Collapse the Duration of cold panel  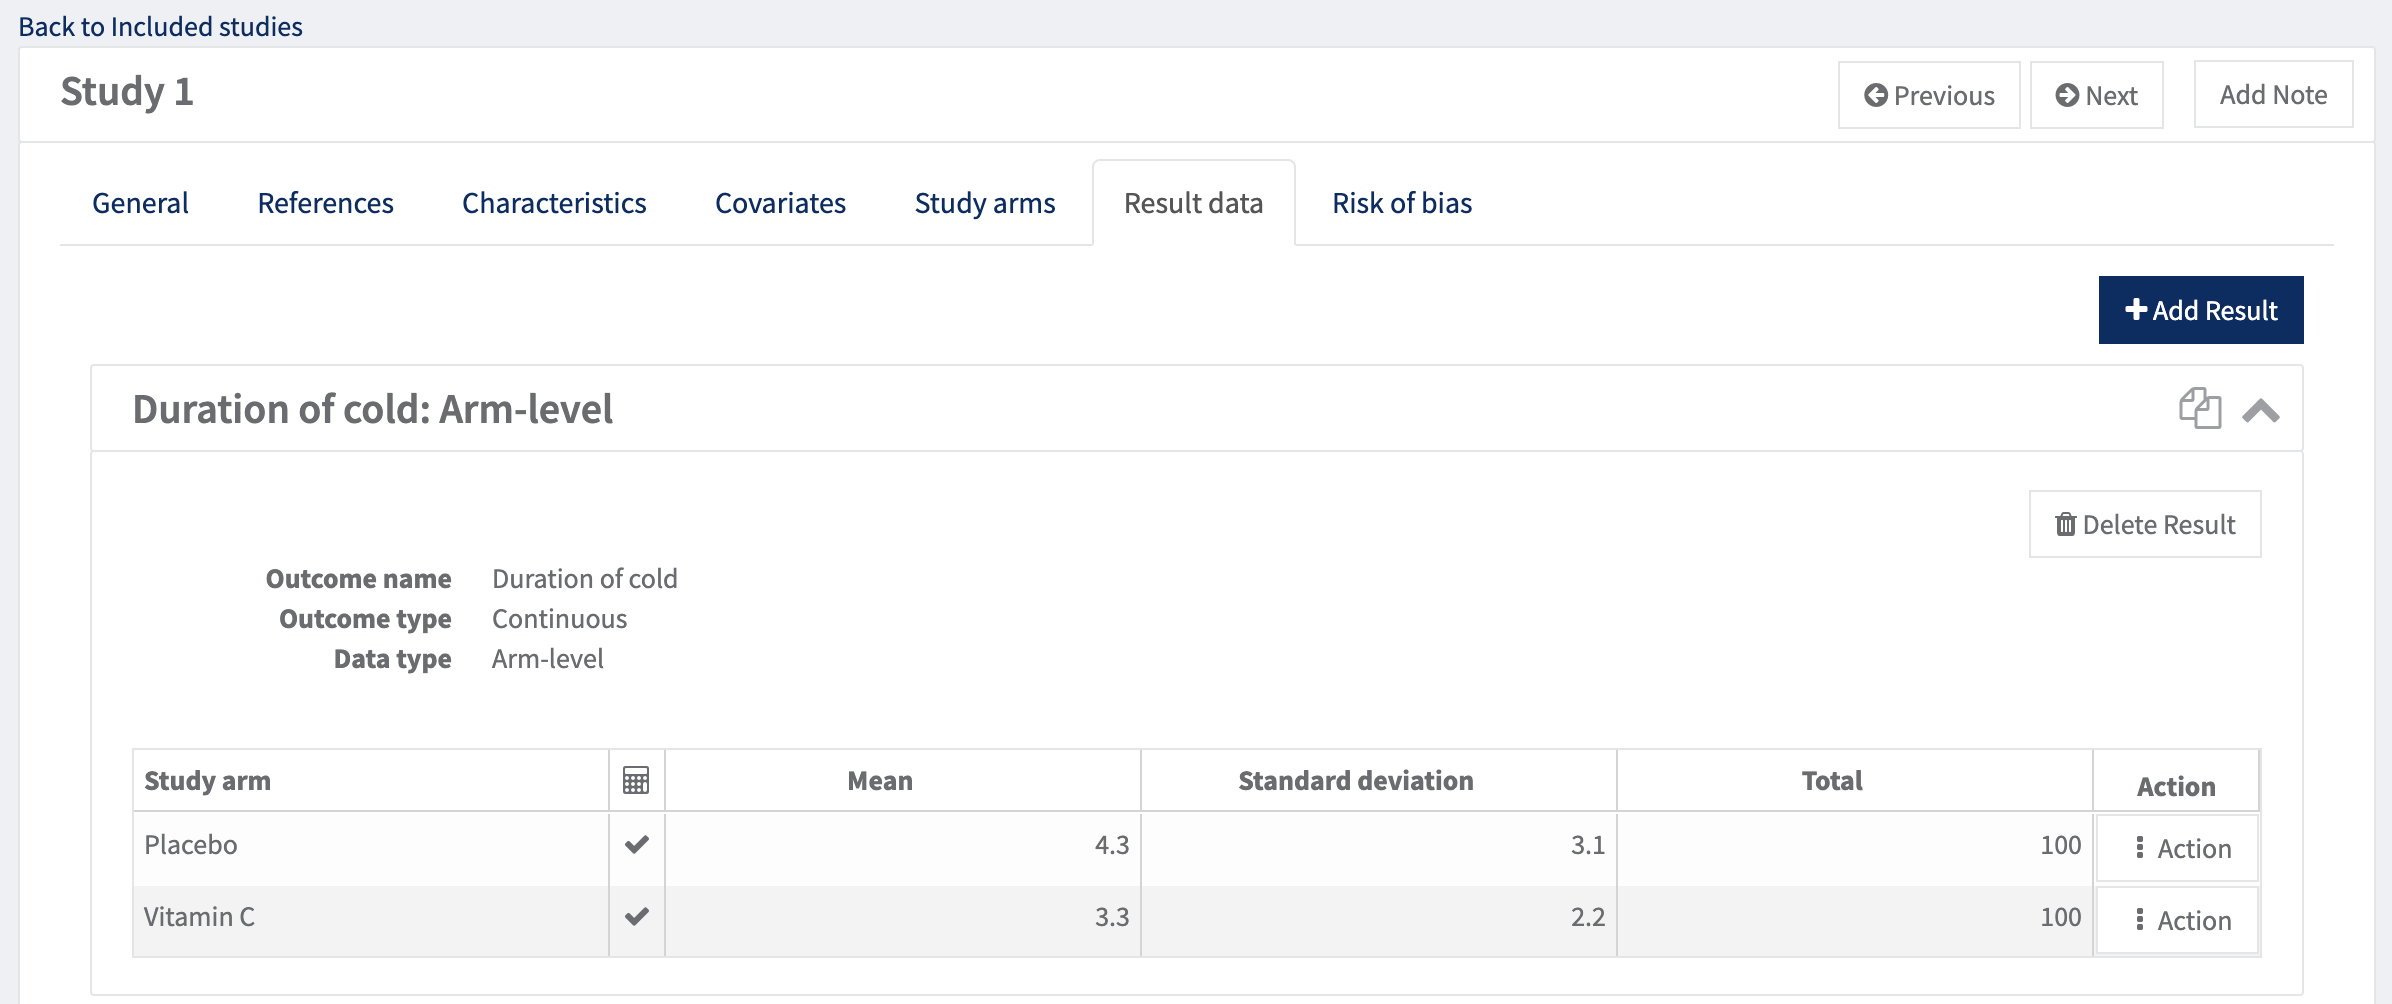(x=2260, y=411)
